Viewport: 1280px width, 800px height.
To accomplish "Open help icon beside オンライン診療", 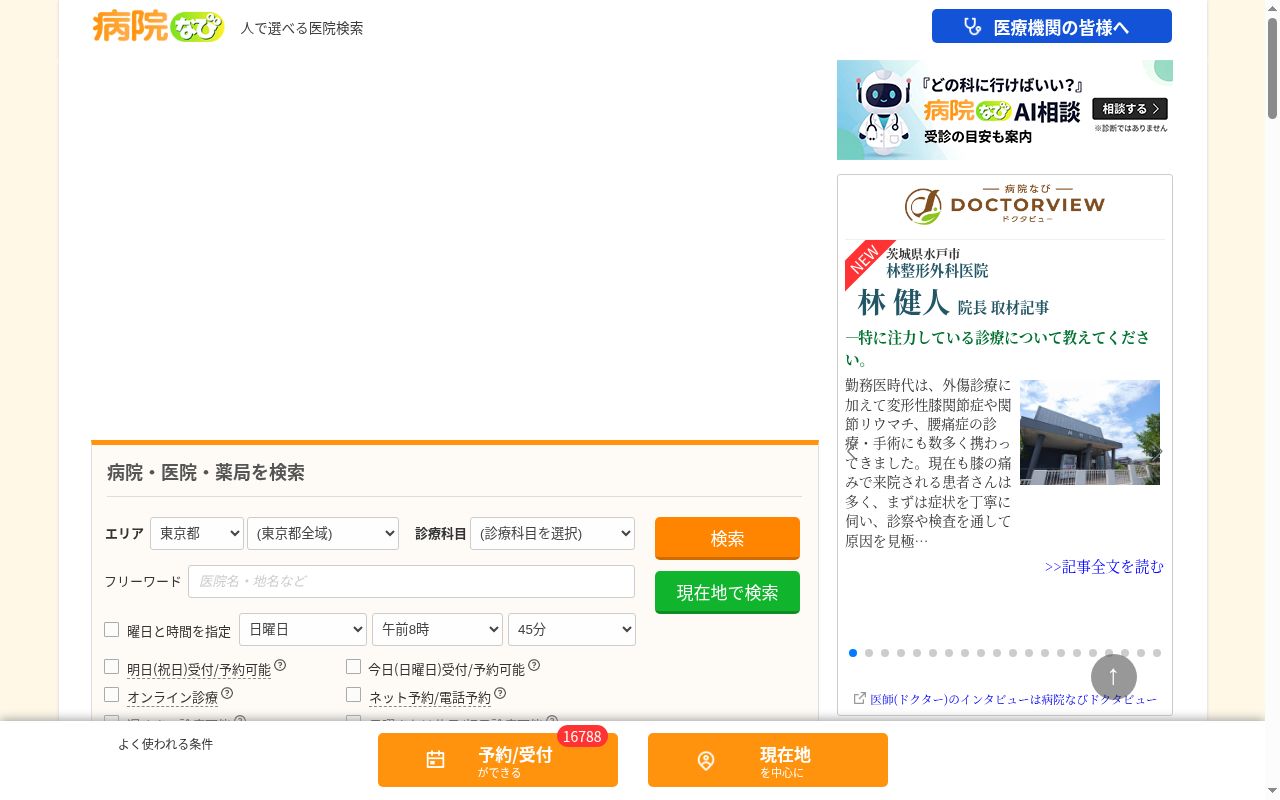I will 227,694.
